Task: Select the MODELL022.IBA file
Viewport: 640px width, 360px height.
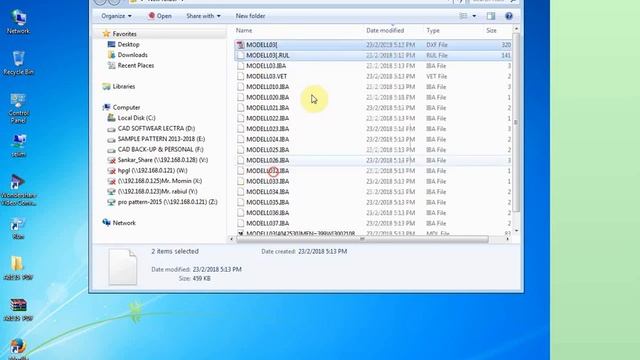Action: 373,118
